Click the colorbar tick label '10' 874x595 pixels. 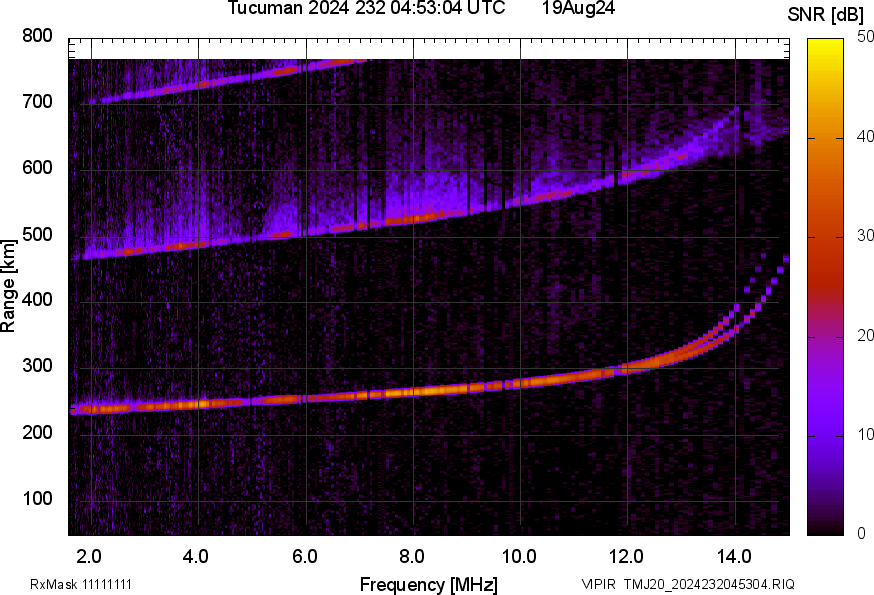(865, 434)
